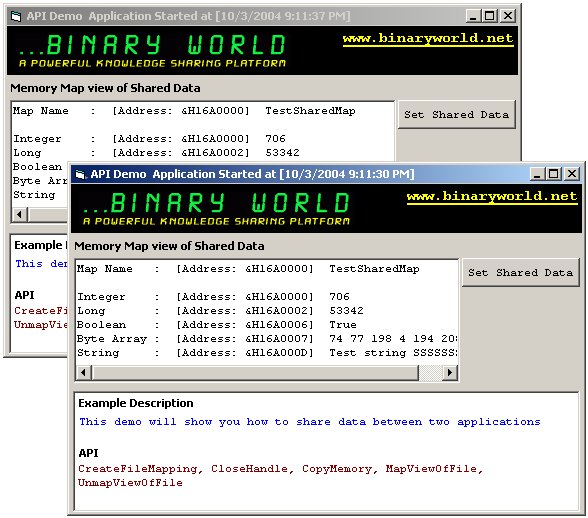This screenshot has height=518, width=588.
Task: Click the front window's scroll left arrow
Action: 84,372
